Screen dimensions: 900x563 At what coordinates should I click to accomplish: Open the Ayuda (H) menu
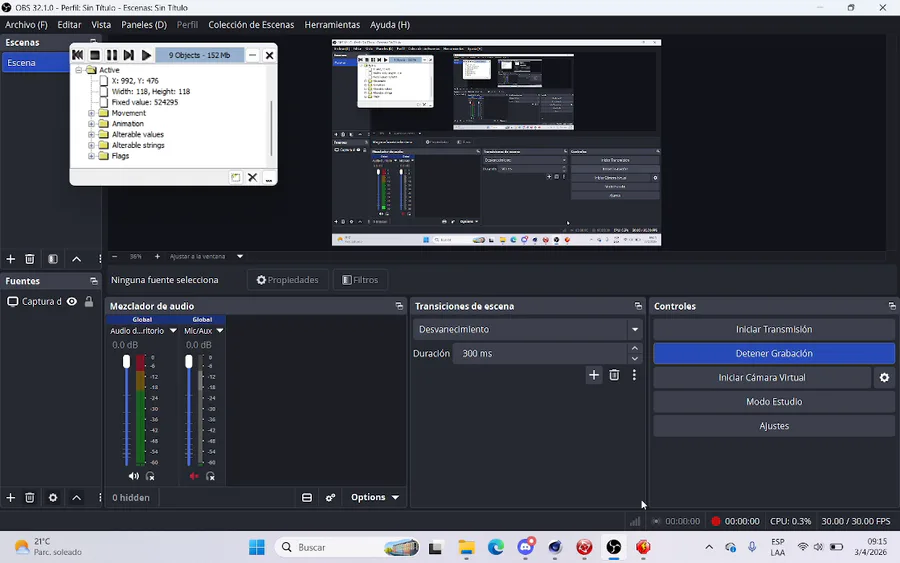[x=390, y=25]
